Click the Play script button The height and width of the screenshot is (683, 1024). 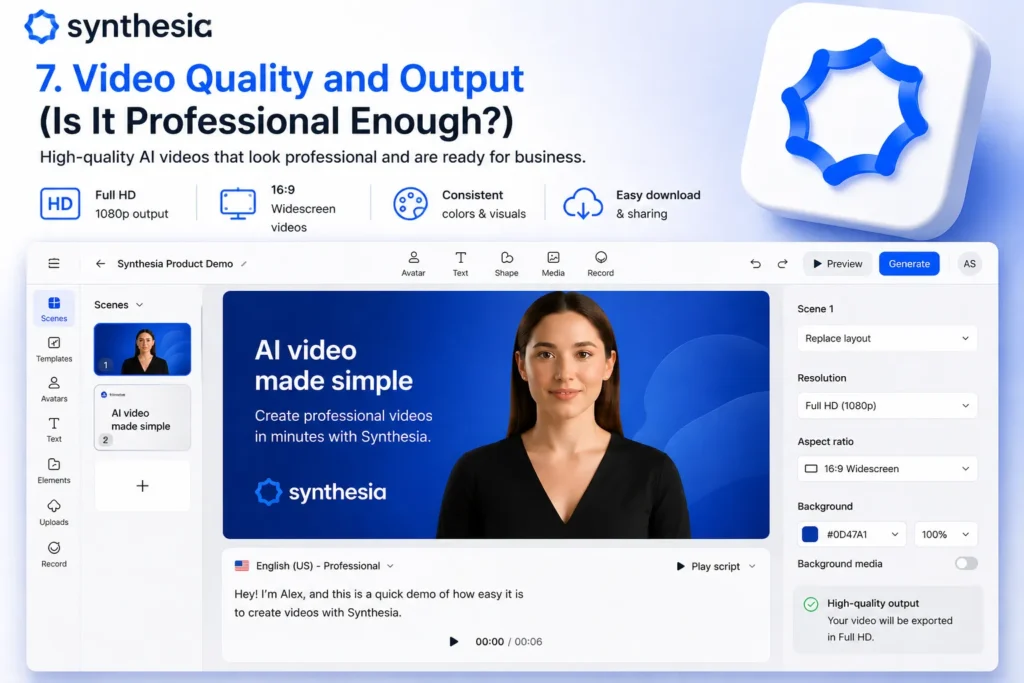click(x=709, y=566)
